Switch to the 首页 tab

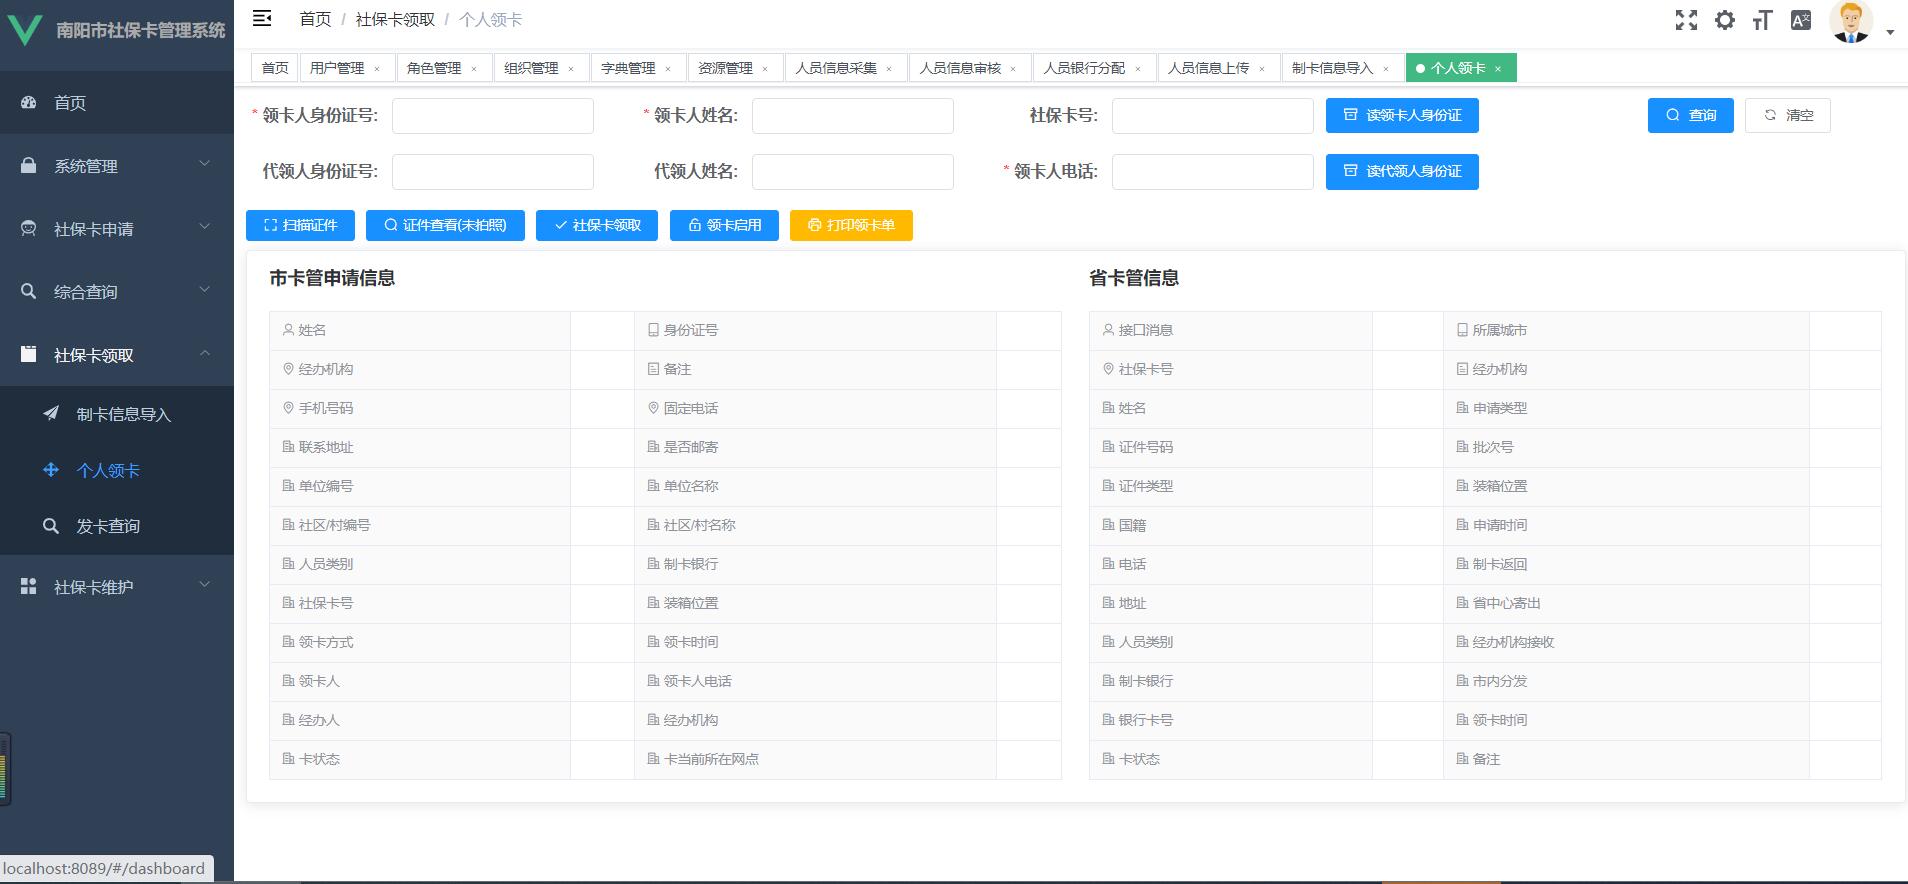click(x=275, y=68)
